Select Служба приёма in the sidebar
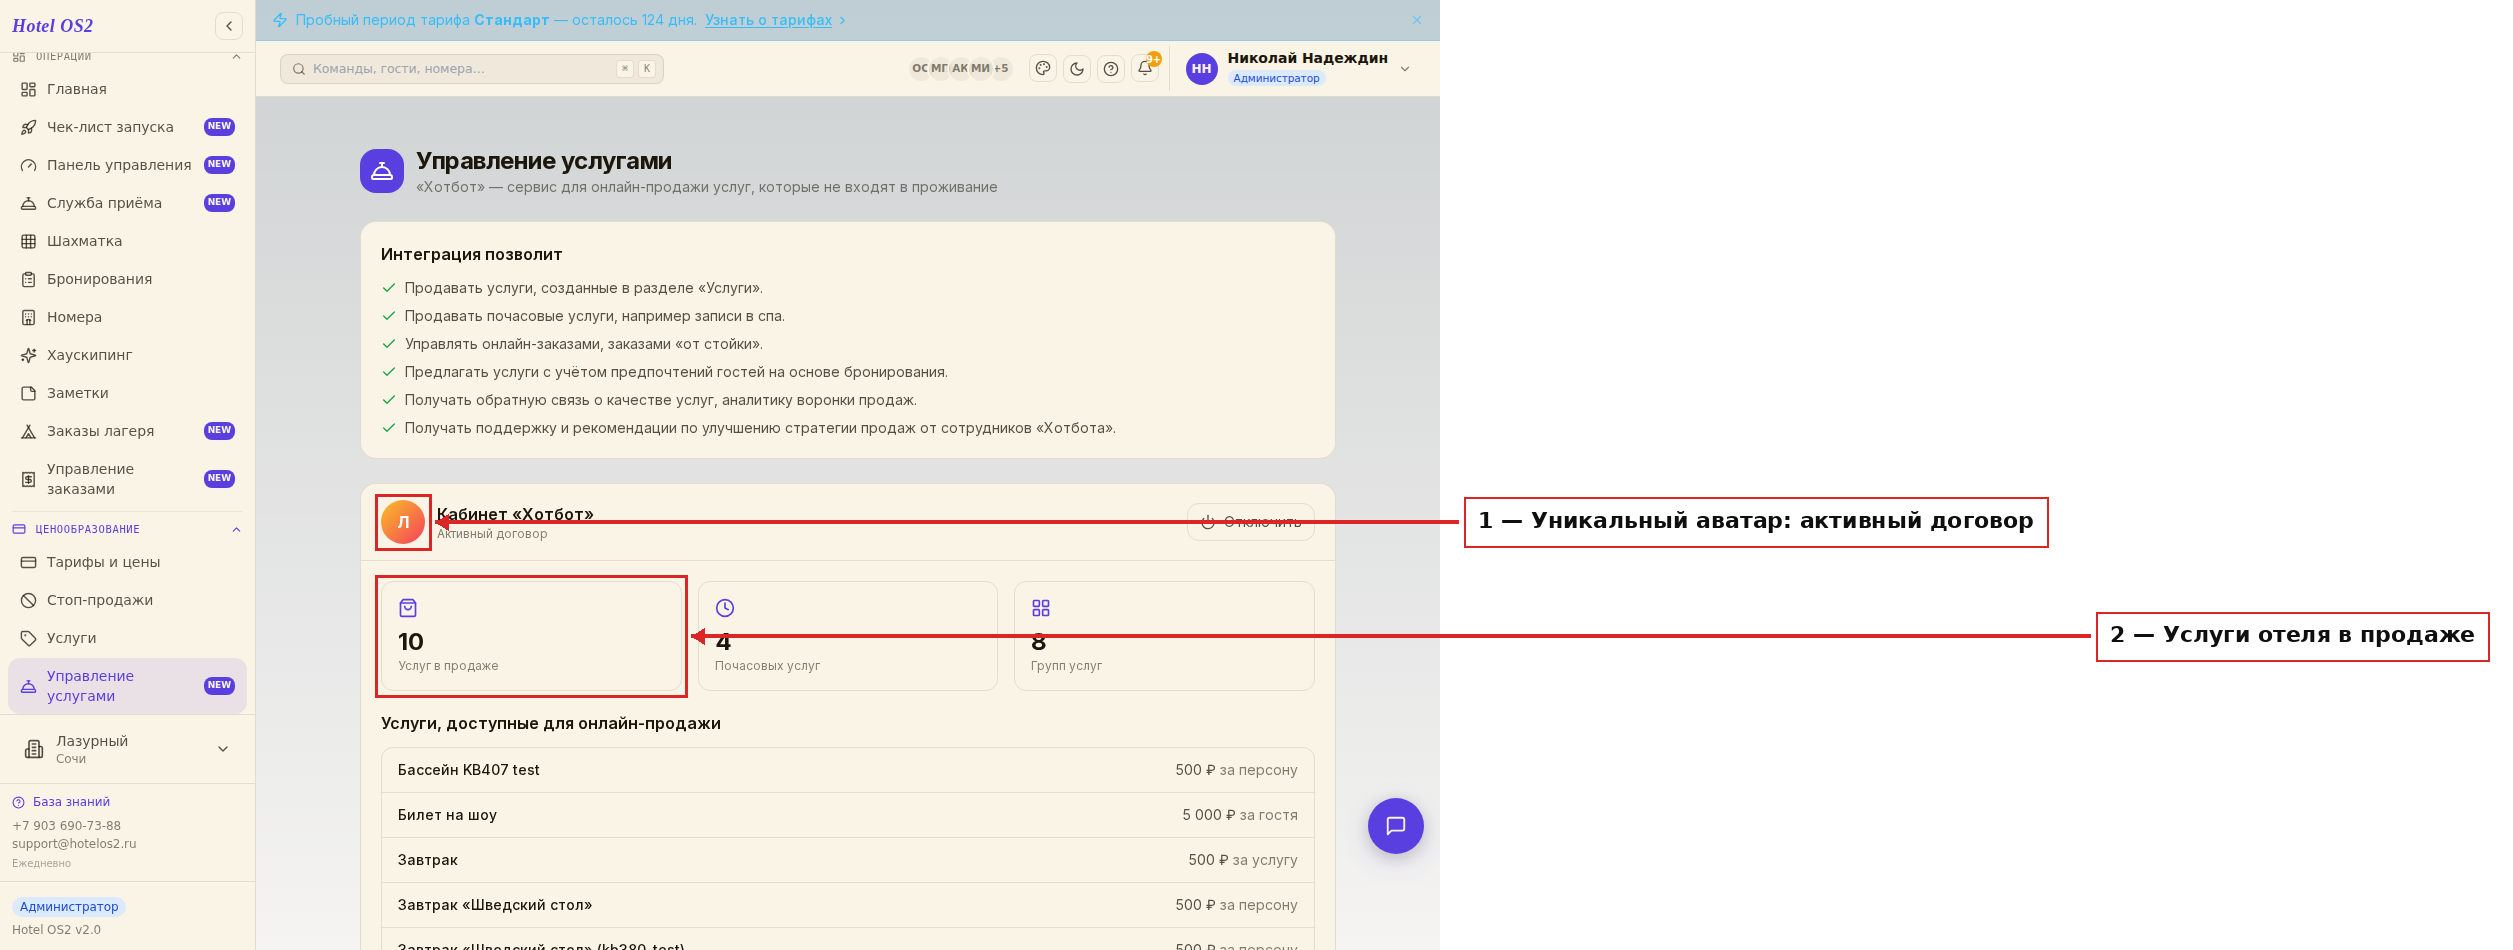The height and width of the screenshot is (950, 2513). point(127,203)
